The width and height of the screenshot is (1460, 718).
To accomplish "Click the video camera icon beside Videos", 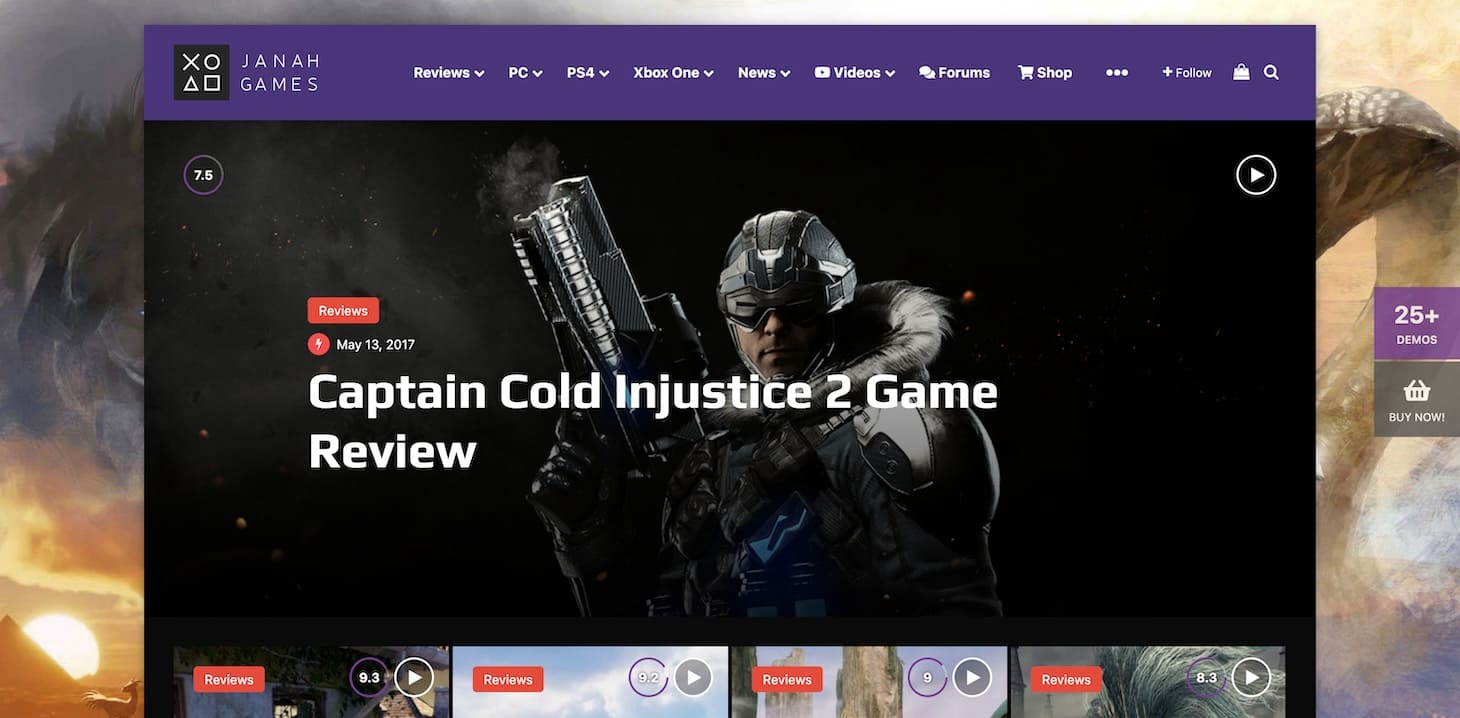I will coord(822,72).
